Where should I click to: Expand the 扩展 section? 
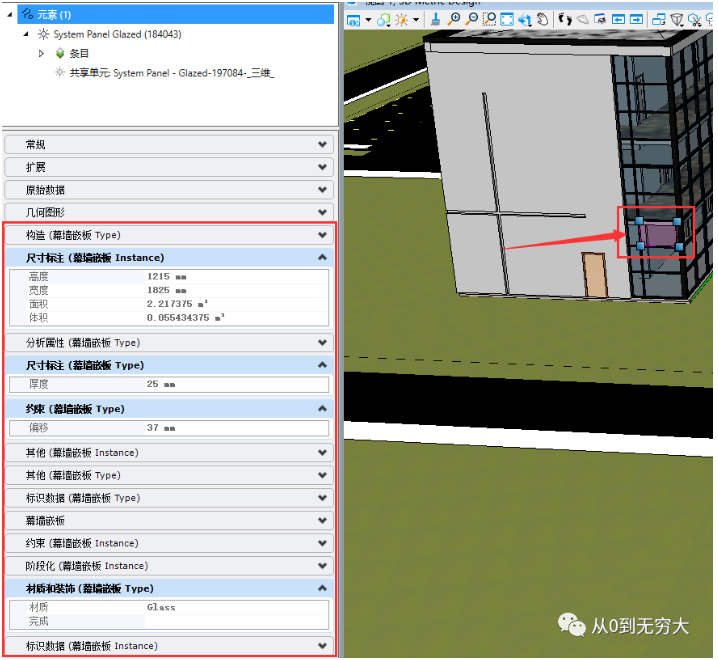(x=169, y=167)
